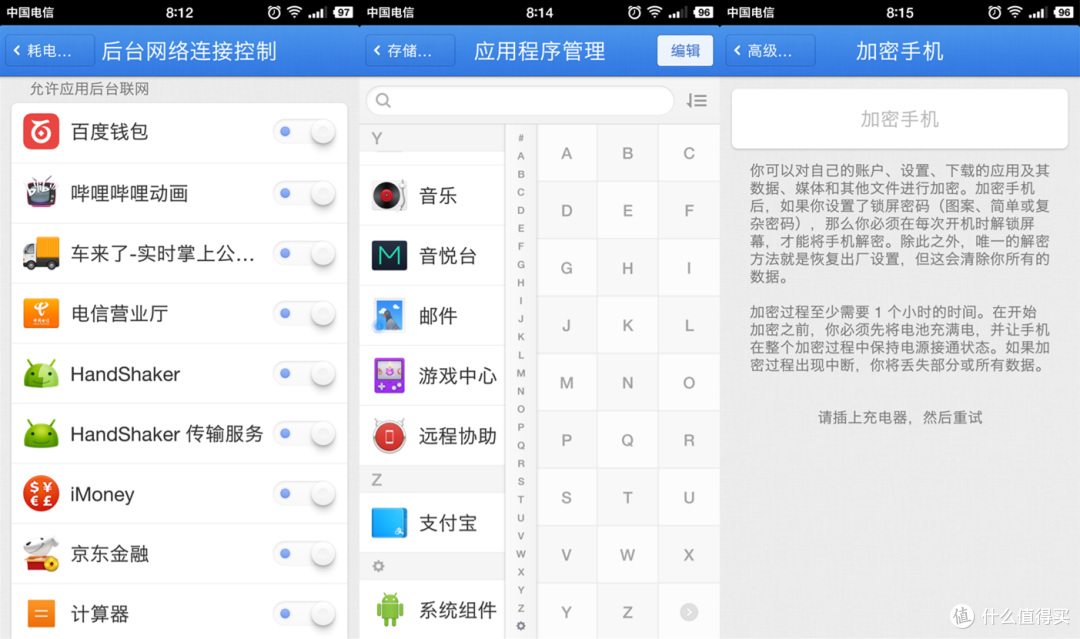Viewport: 1080px width, 639px height.
Task: Click the 应用程序管理 title
Action: [539, 51]
